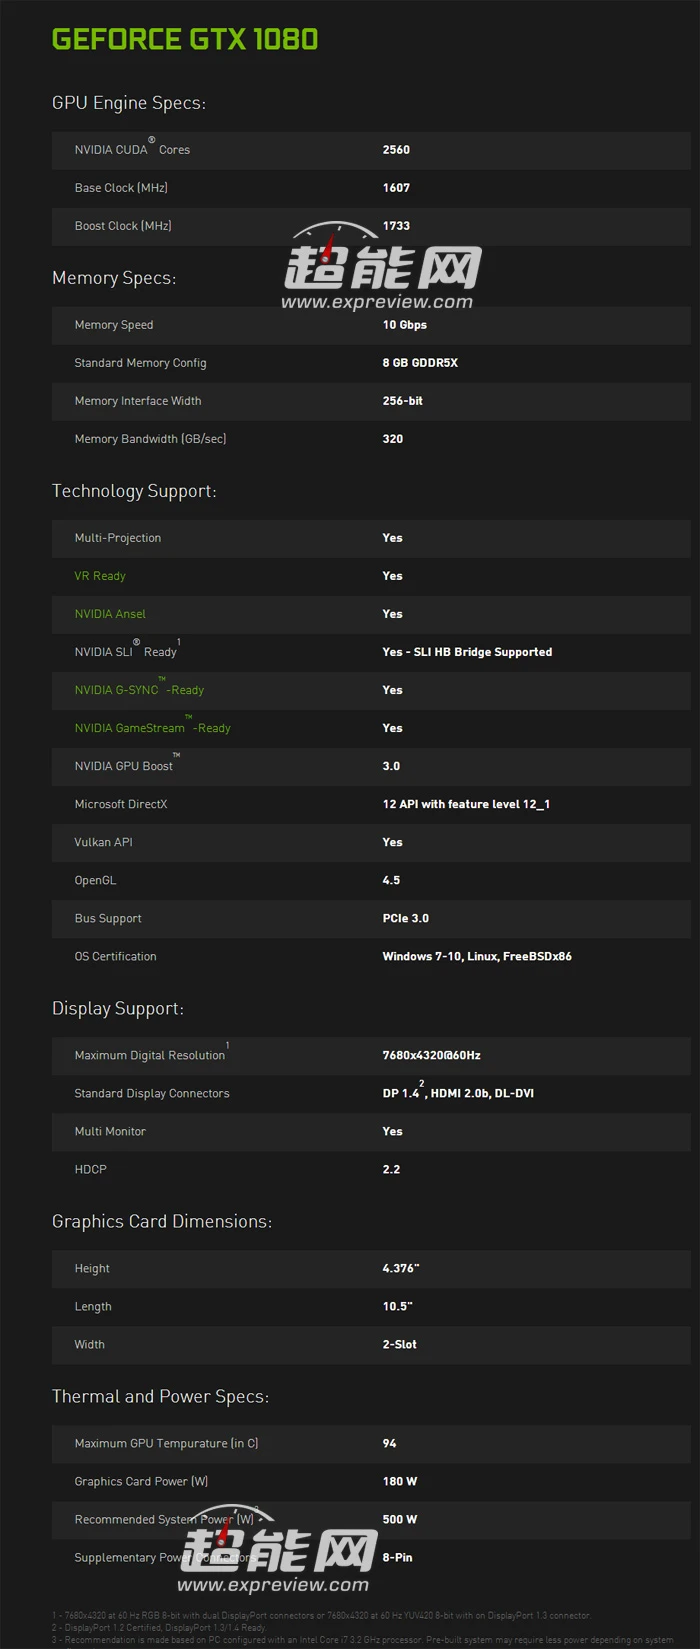Select the 256-bit value
Screen dimensions: 700x1649
(402, 401)
